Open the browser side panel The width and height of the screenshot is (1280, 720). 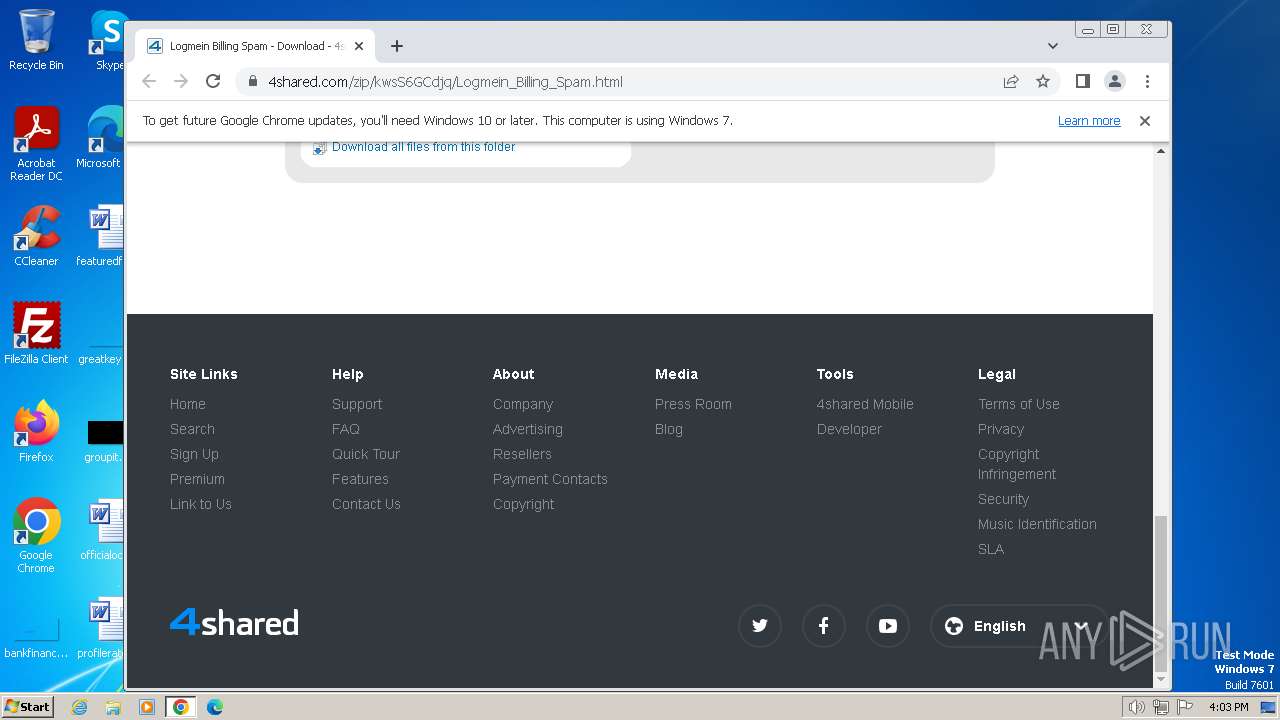point(1082,81)
